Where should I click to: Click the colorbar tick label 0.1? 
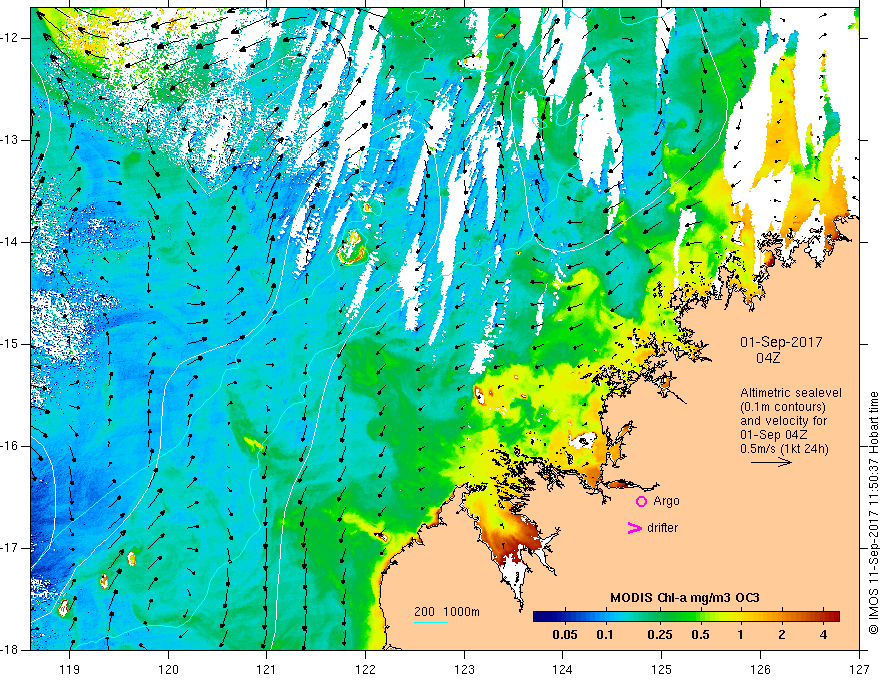pos(604,635)
